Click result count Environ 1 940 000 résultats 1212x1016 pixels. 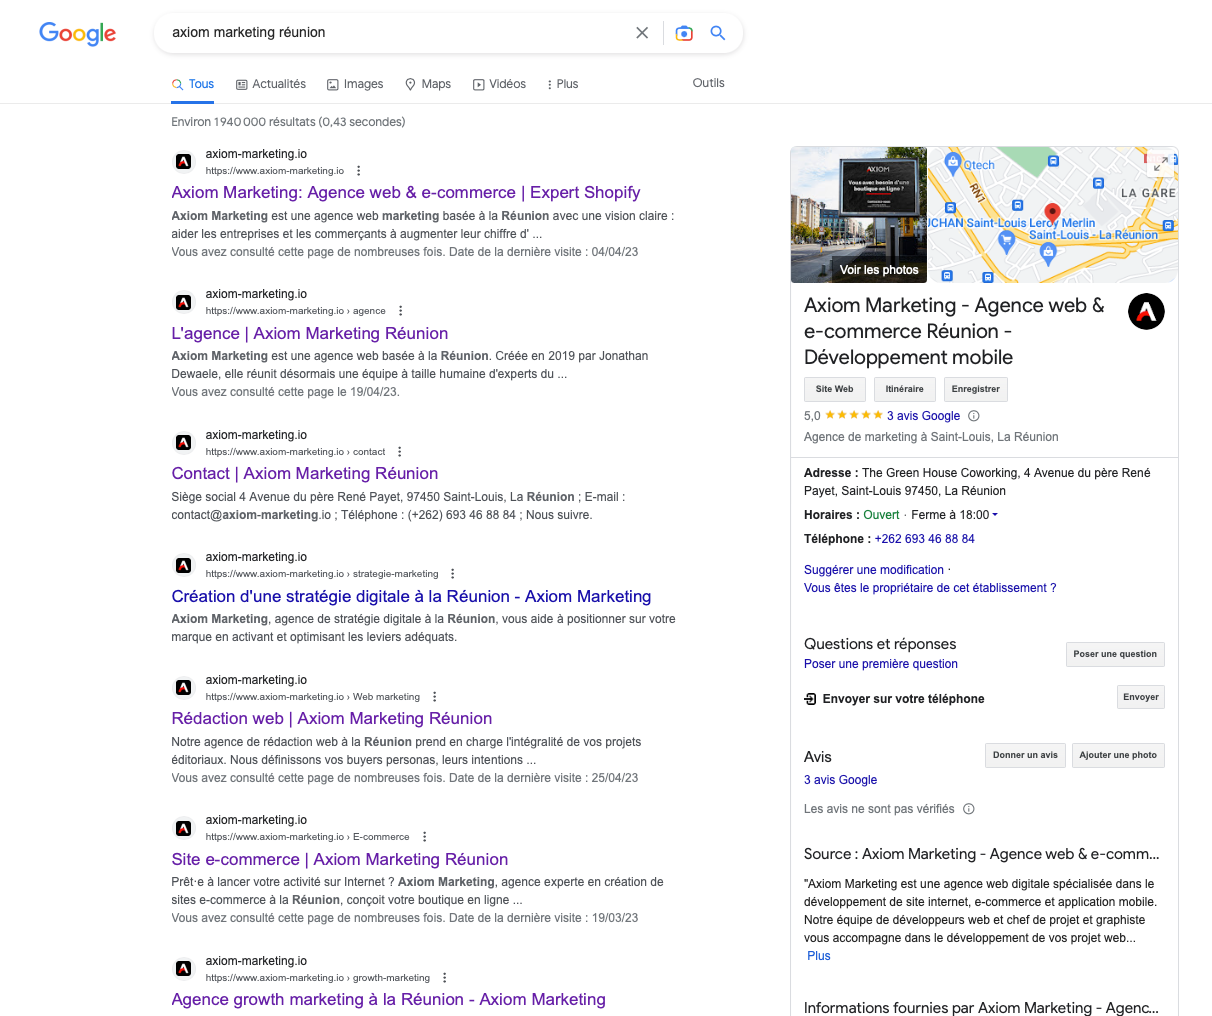pos(288,122)
